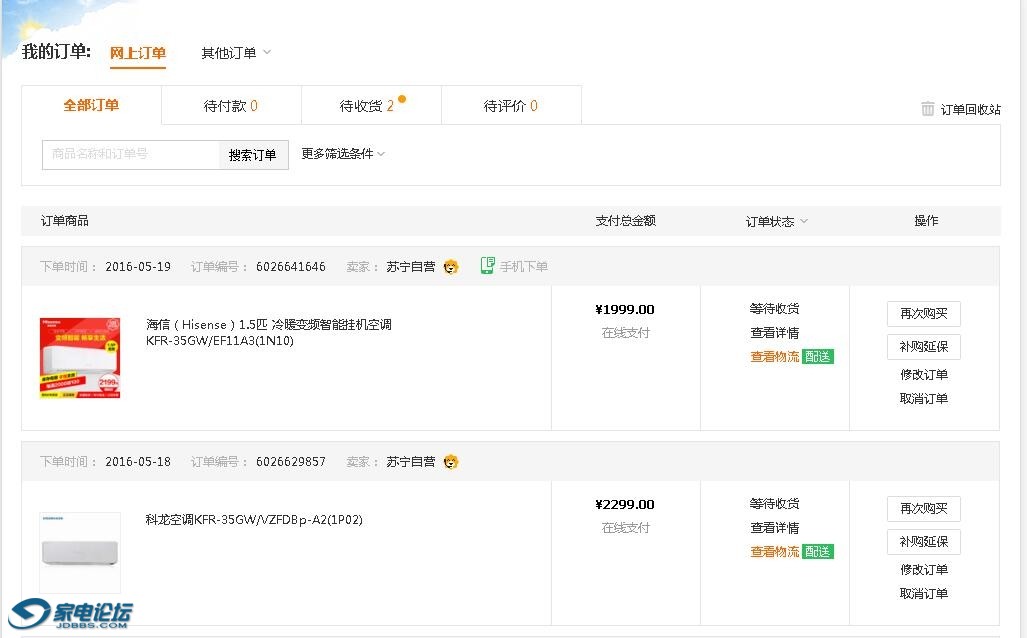The width and height of the screenshot is (1027, 638).
Task: Click the green 配送 badge on Kelon order
Action: [x=817, y=552]
